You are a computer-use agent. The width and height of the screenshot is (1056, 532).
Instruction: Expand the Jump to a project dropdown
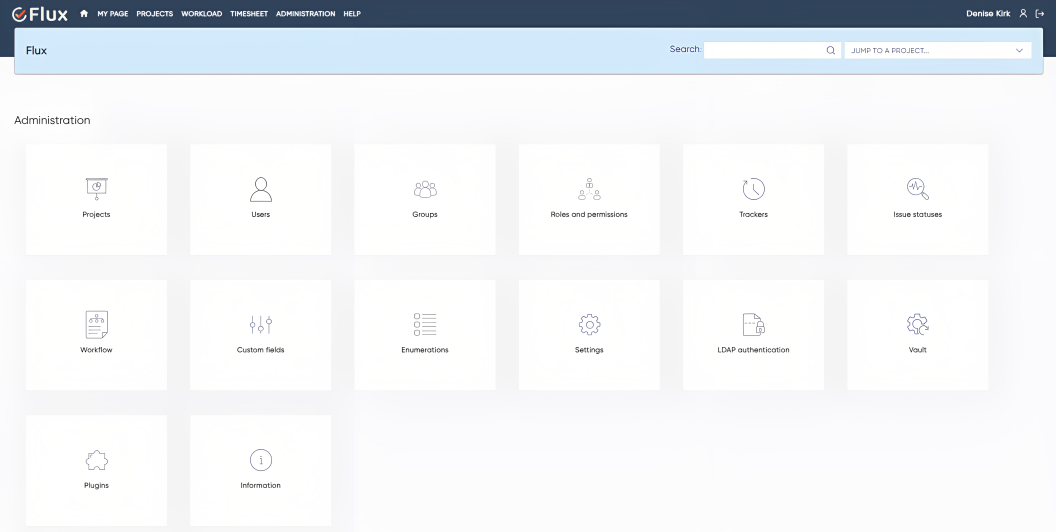pos(937,51)
